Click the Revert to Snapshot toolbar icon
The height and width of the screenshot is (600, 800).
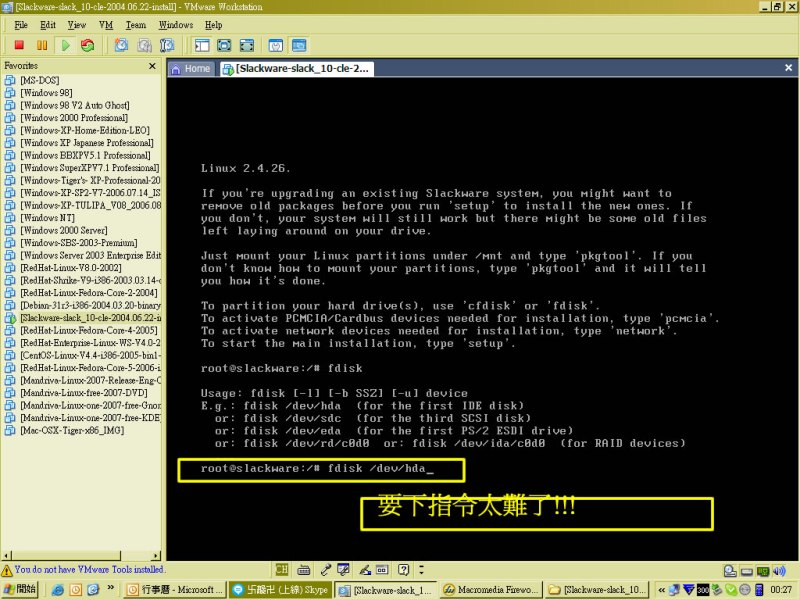144,45
